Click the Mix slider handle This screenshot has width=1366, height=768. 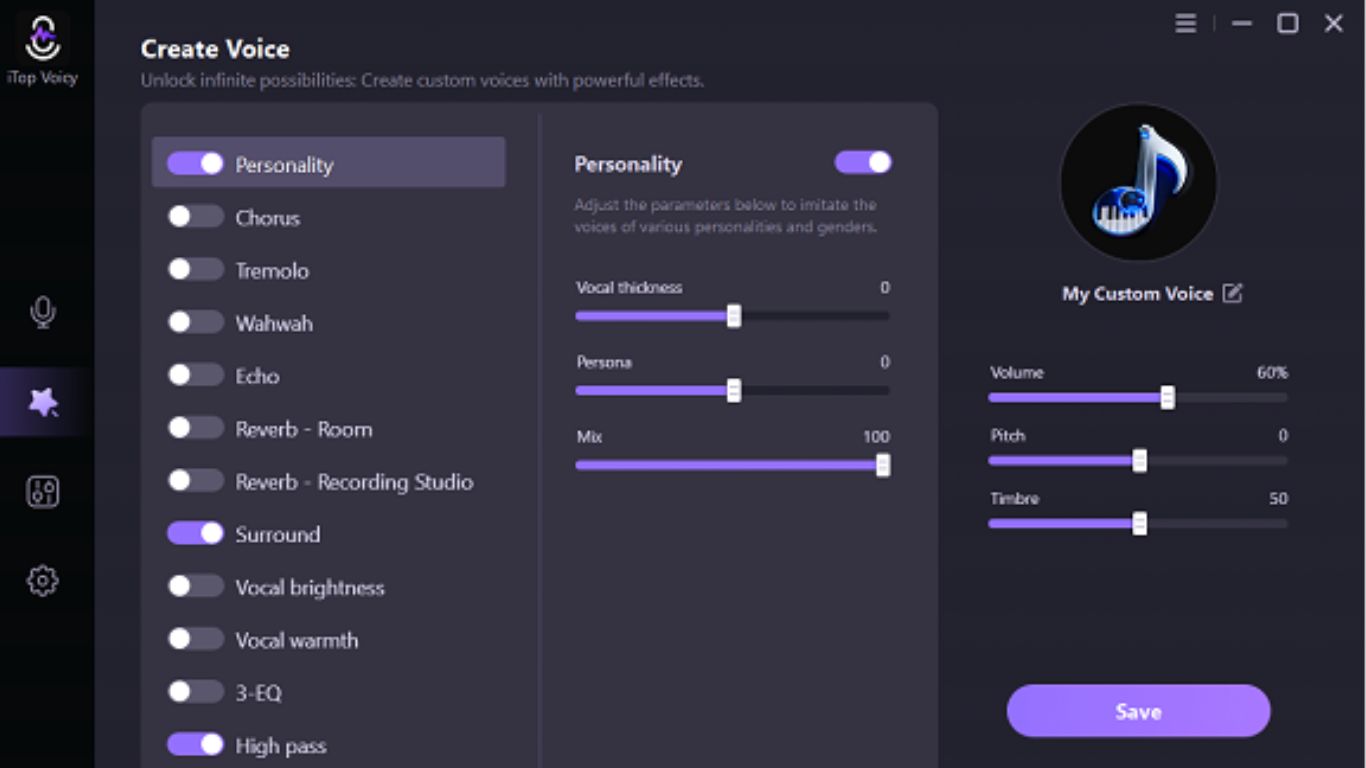[x=883, y=465]
